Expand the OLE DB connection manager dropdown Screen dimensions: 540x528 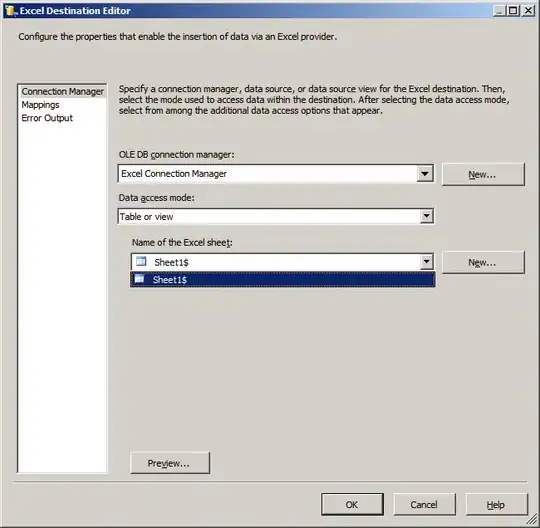coord(425,174)
